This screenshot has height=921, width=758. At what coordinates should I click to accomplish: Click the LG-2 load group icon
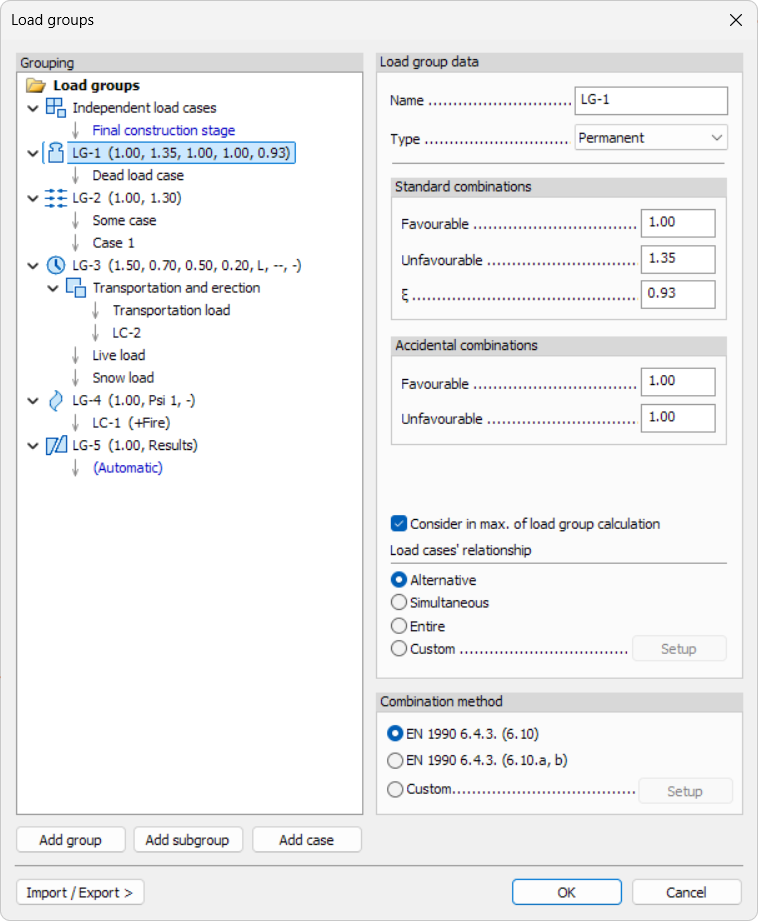click(x=56, y=198)
